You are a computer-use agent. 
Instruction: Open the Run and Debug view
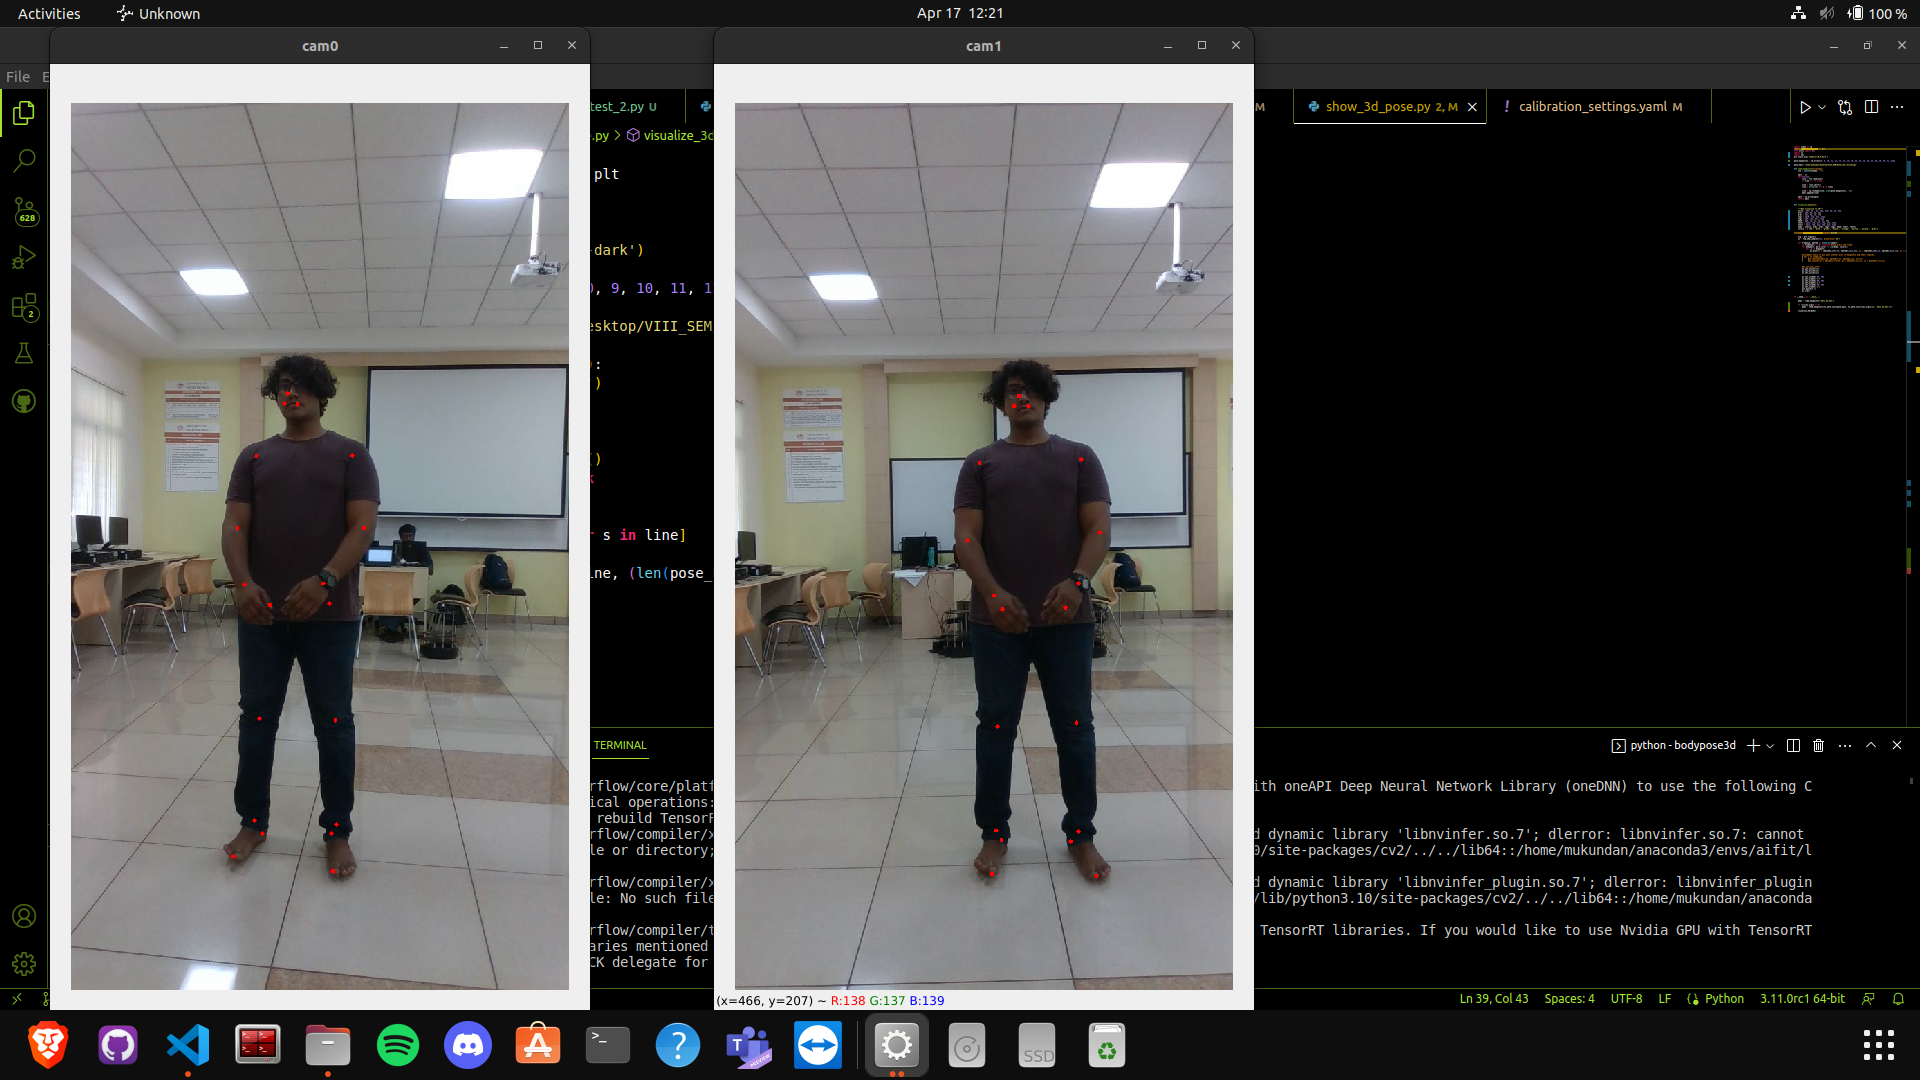24,258
